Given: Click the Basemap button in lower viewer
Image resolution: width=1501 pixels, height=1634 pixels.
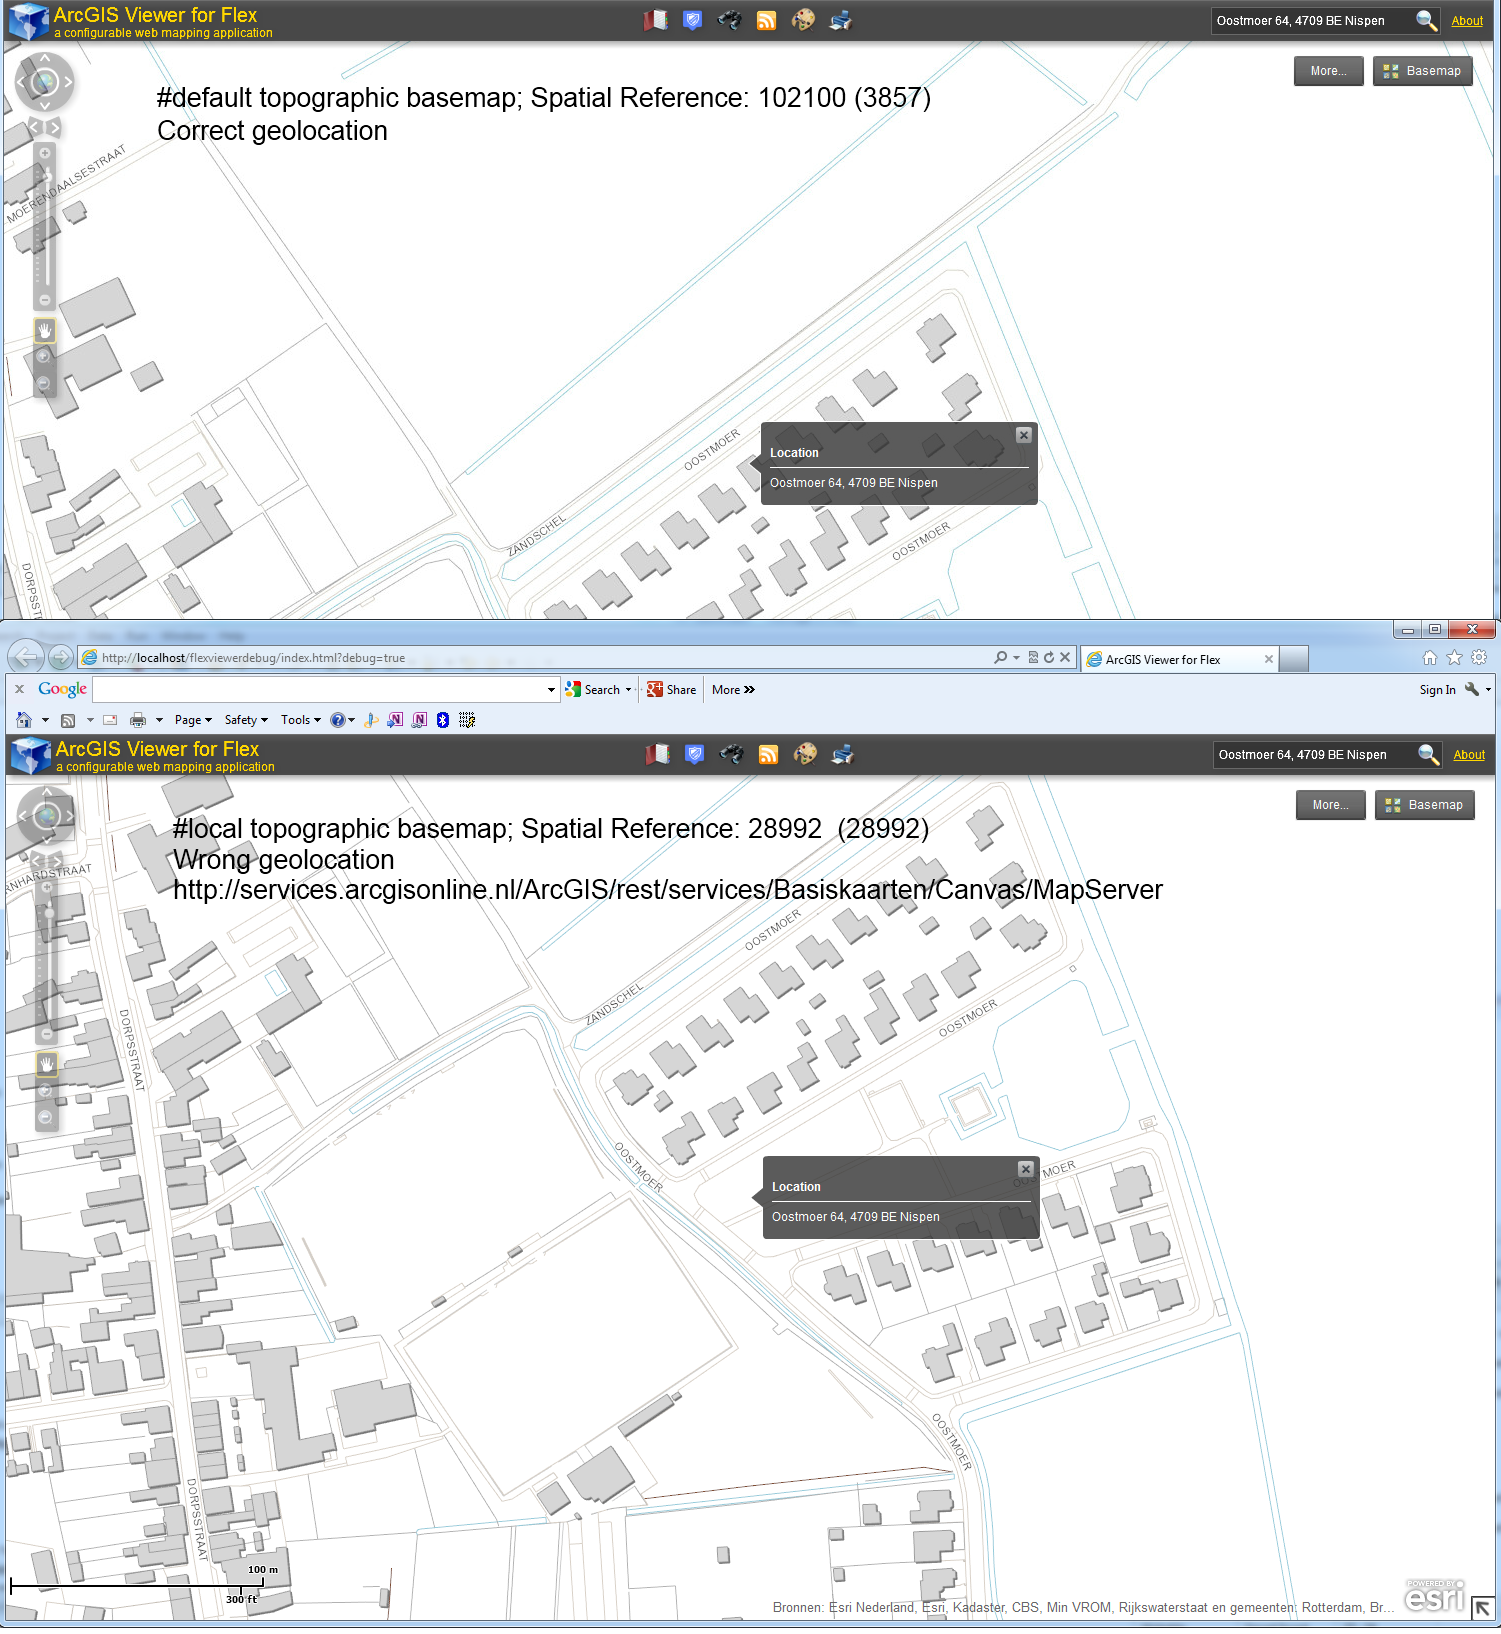Looking at the screenshot, I should 1424,805.
